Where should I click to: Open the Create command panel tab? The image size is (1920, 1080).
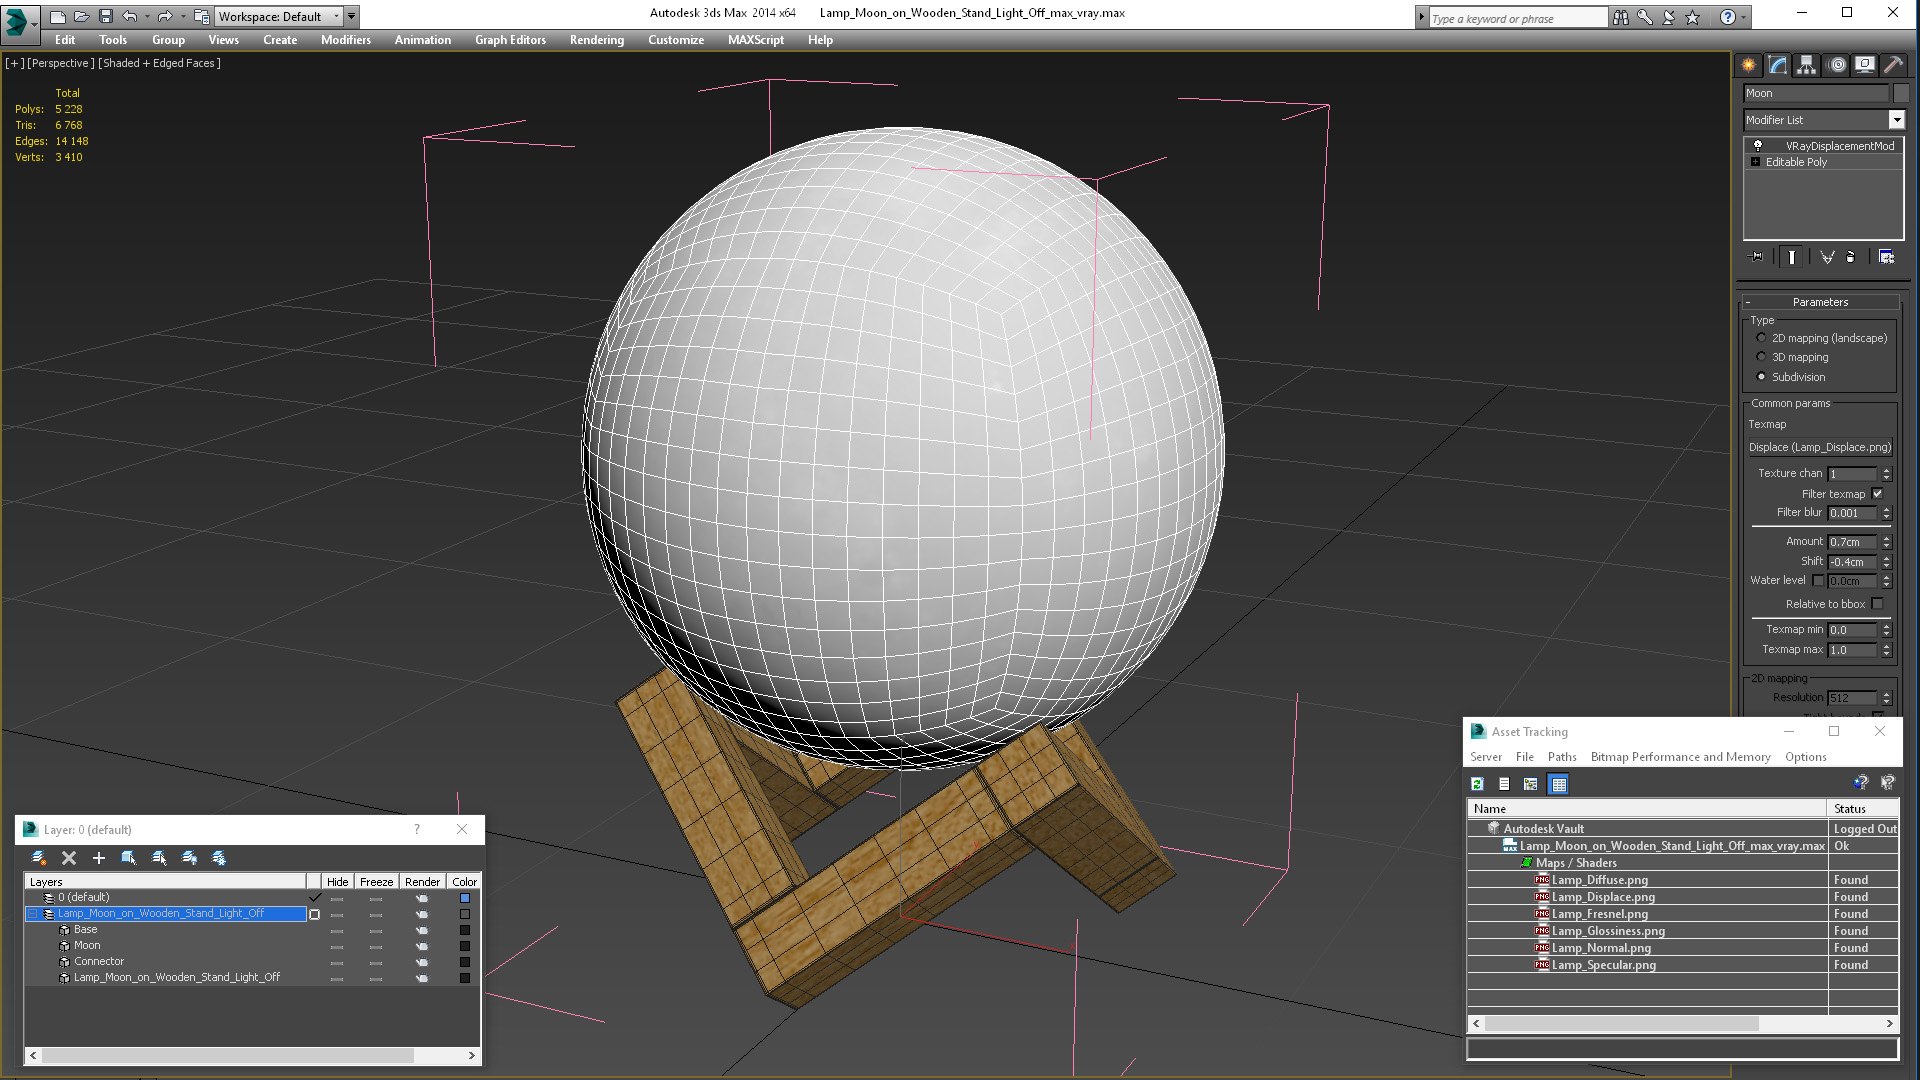(x=1748, y=65)
